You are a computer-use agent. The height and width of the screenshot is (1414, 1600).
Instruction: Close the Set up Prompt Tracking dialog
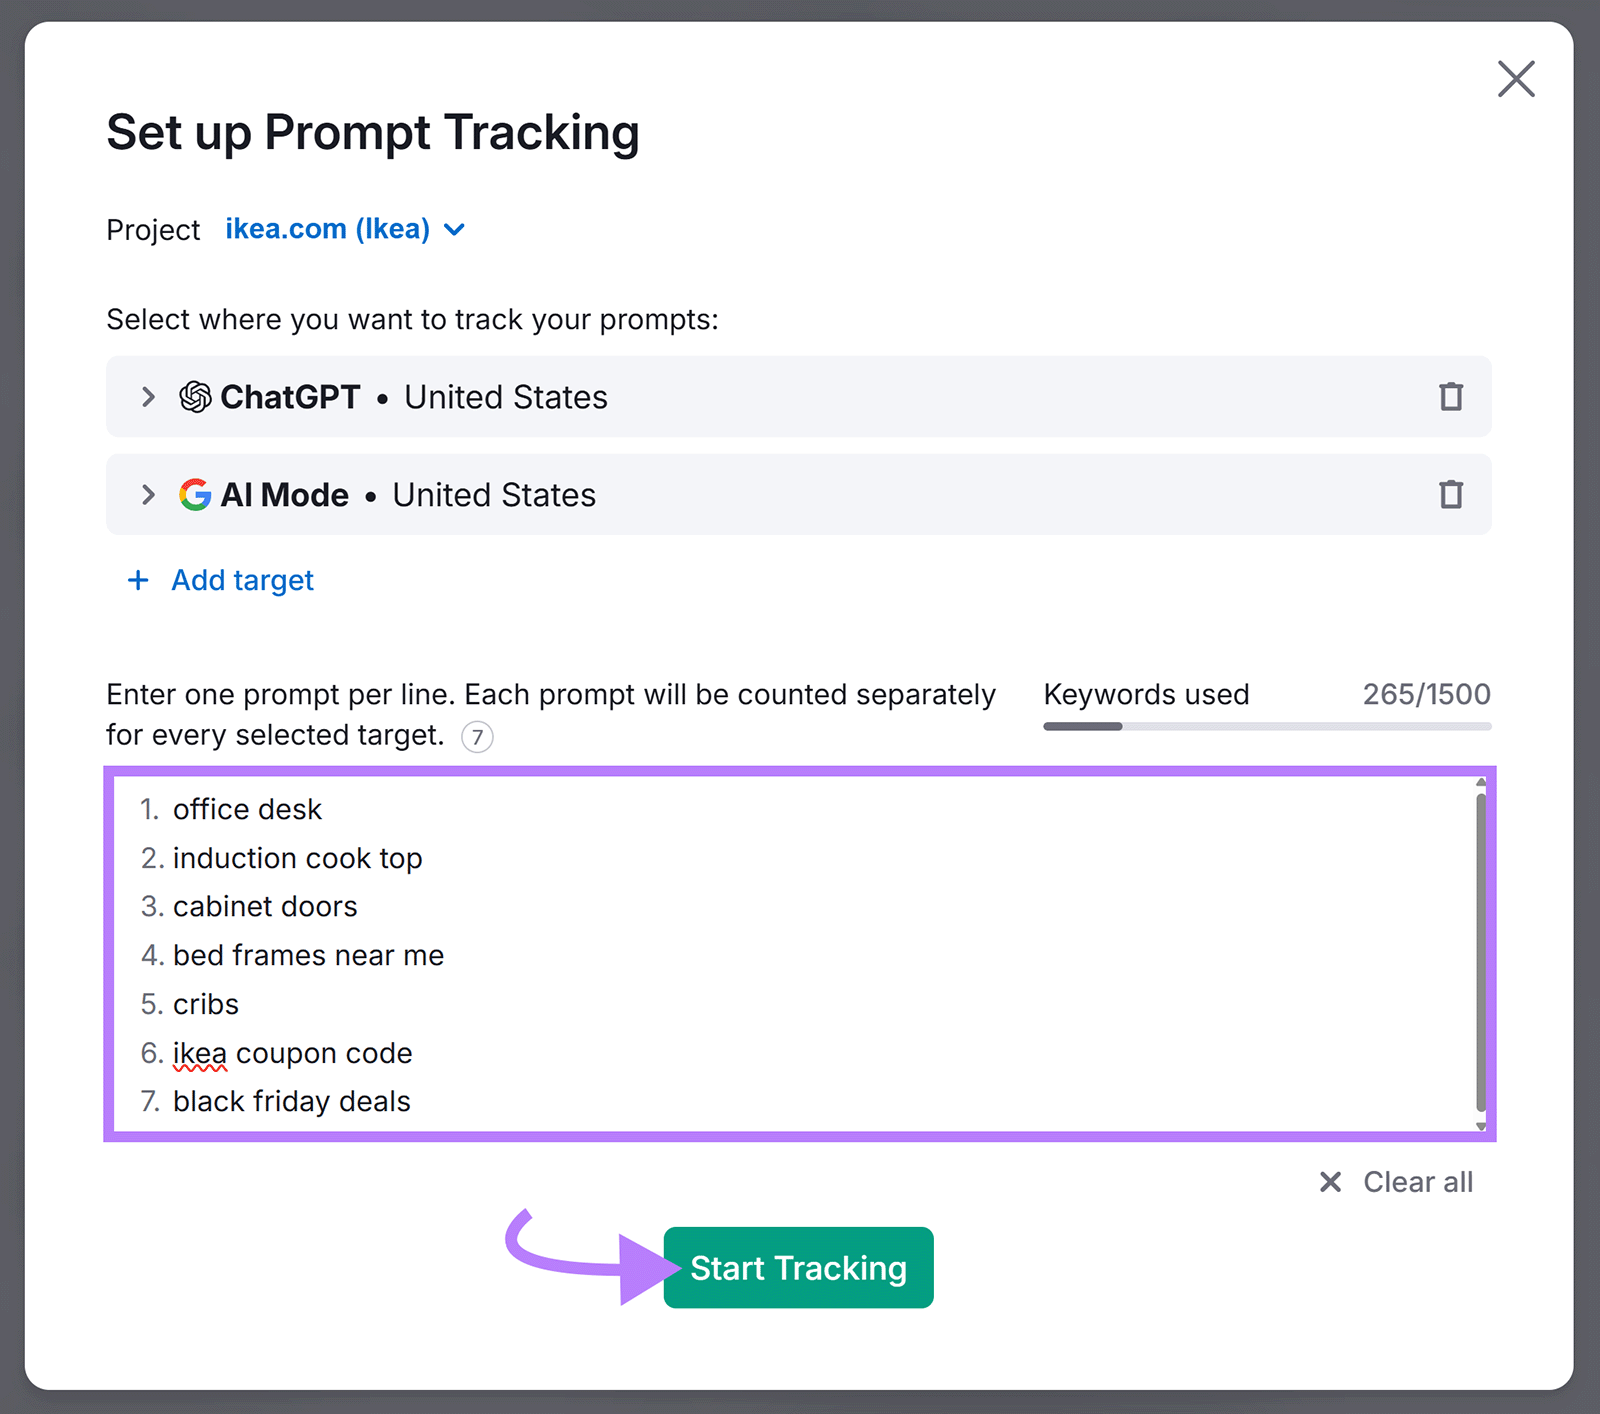1515,79
